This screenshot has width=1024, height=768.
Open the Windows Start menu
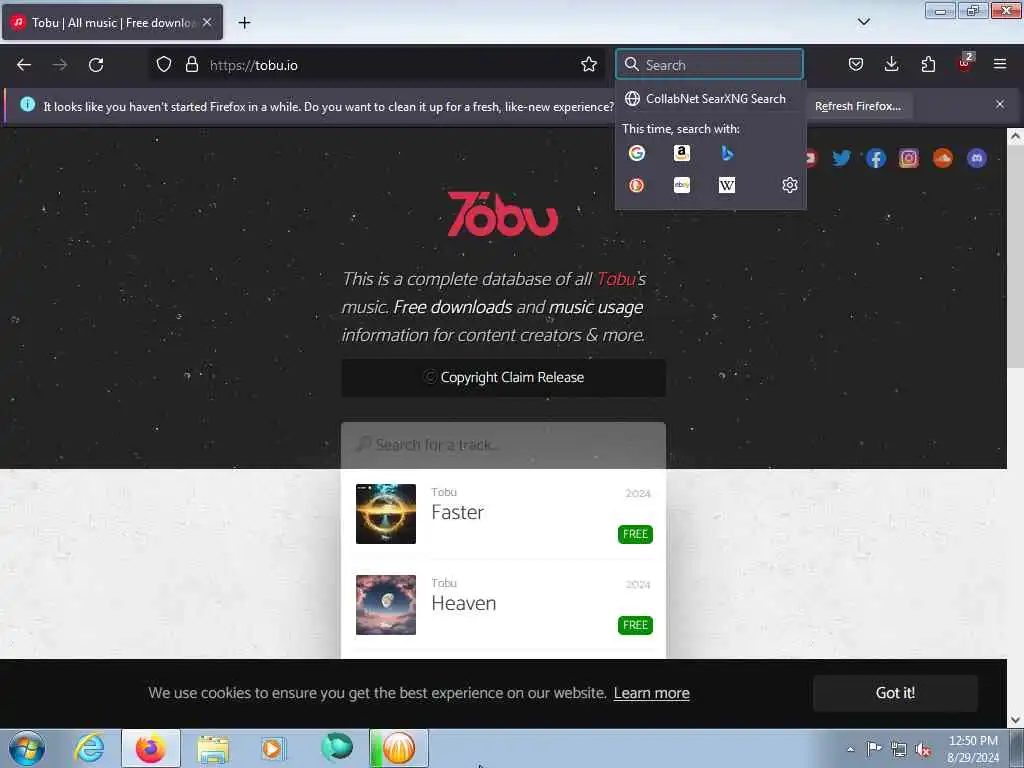[x=27, y=748]
